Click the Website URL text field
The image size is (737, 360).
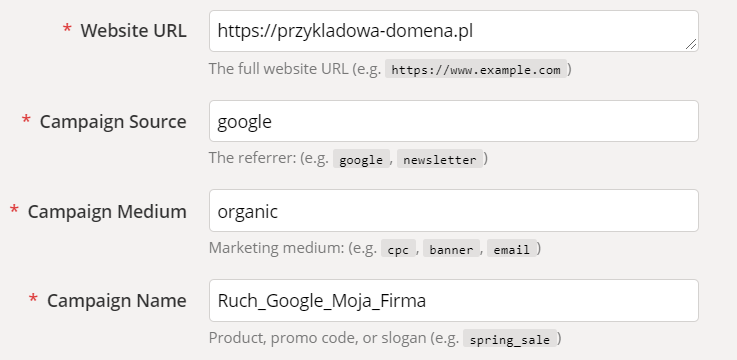click(x=454, y=31)
